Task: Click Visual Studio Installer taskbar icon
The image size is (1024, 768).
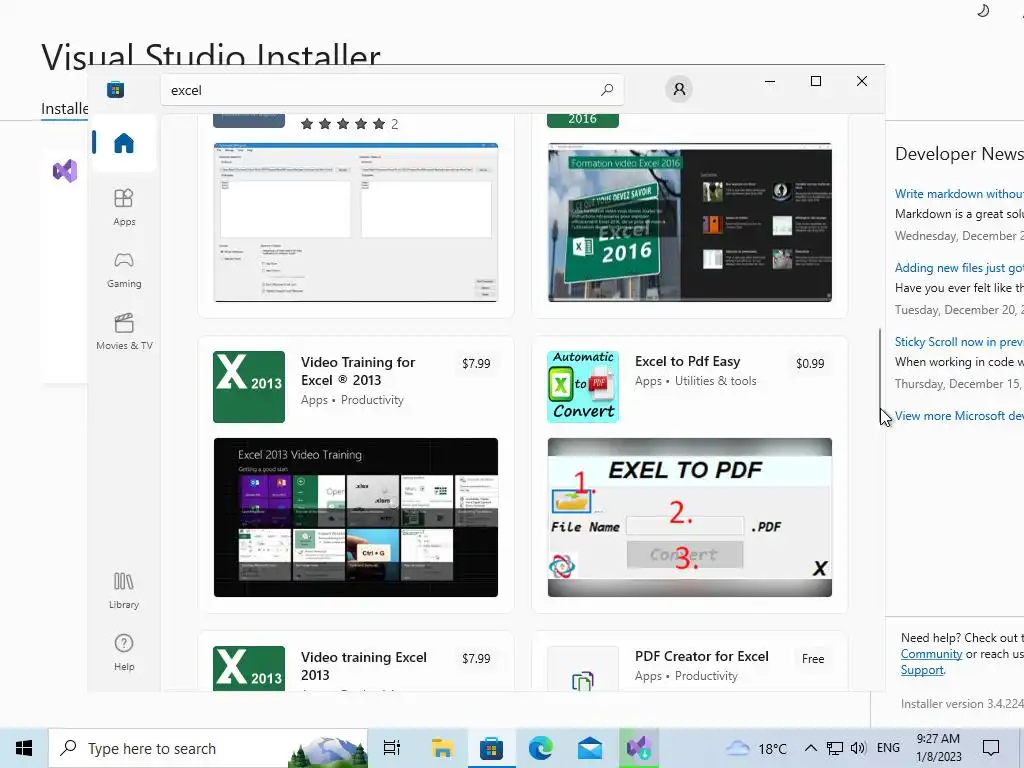Action: [x=639, y=748]
